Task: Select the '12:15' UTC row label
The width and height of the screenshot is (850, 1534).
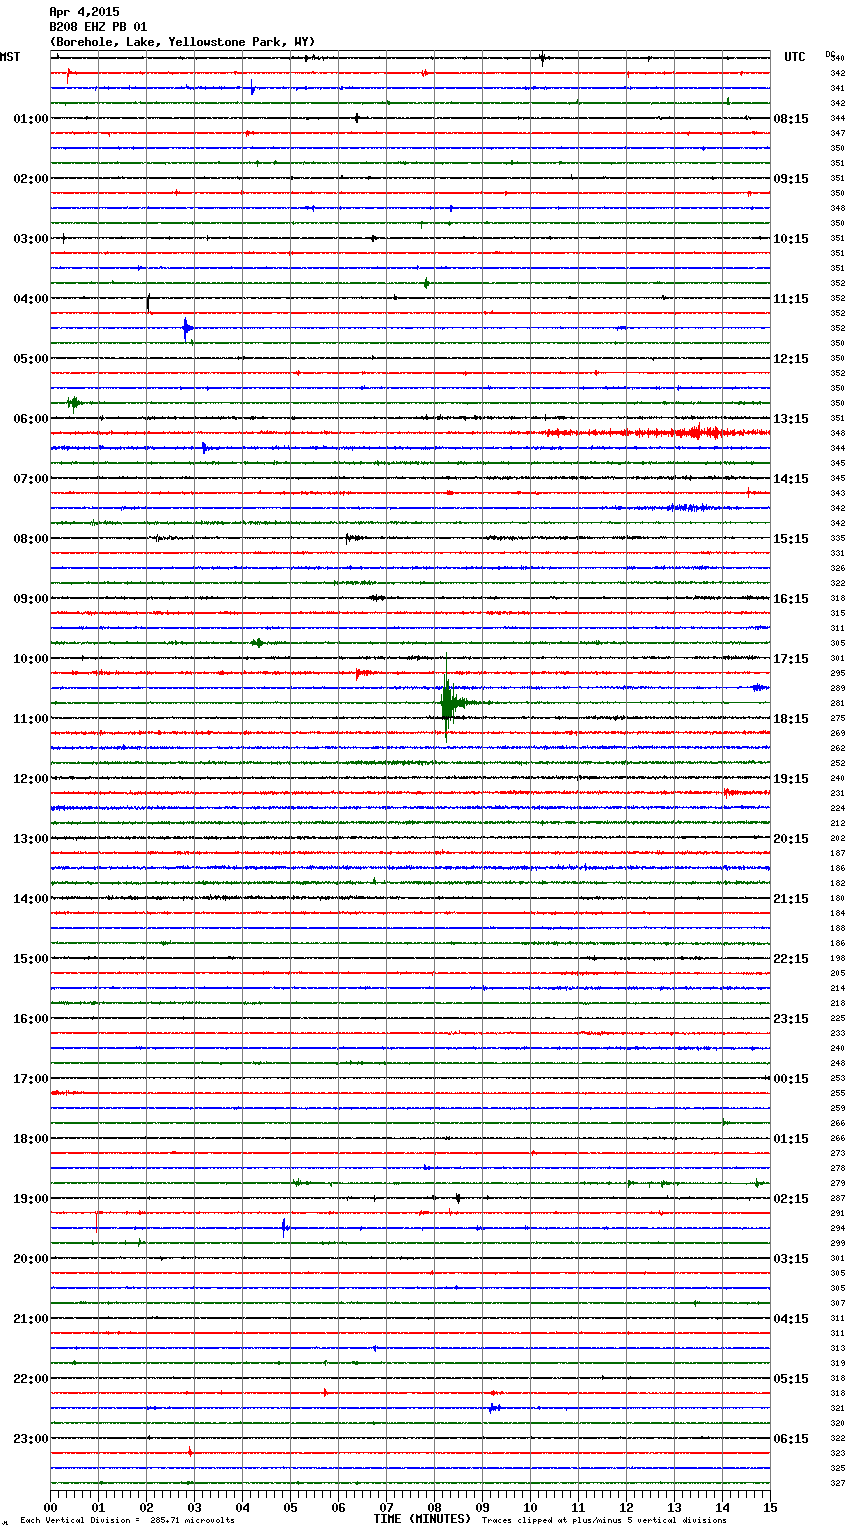Action: 791,359
